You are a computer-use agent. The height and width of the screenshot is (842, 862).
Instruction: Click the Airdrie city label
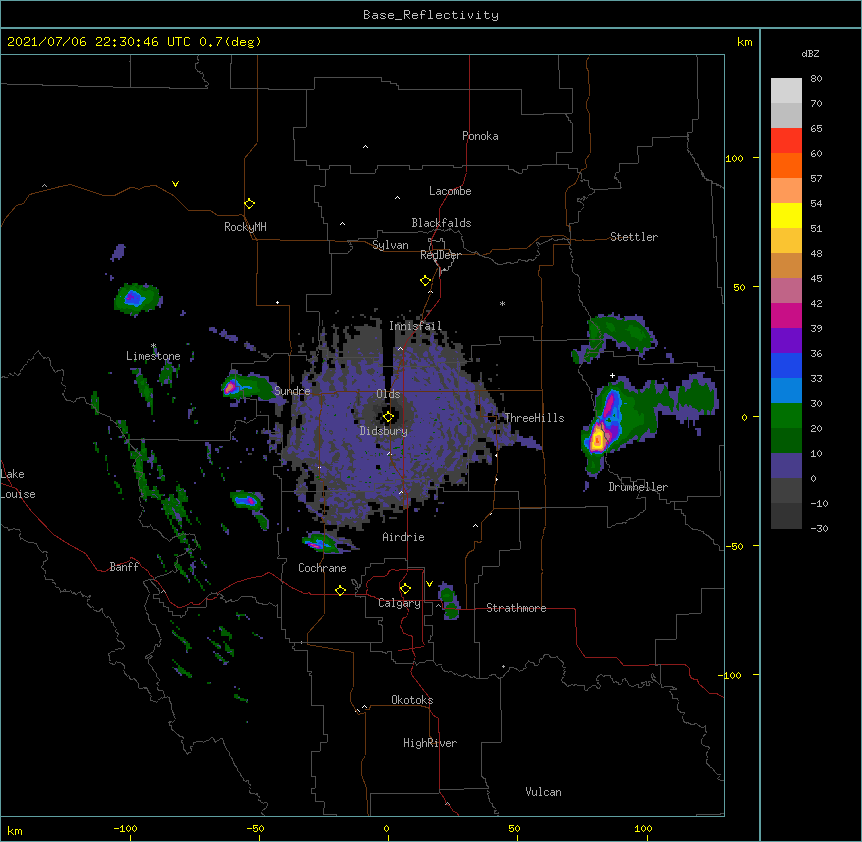click(x=404, y=537)
